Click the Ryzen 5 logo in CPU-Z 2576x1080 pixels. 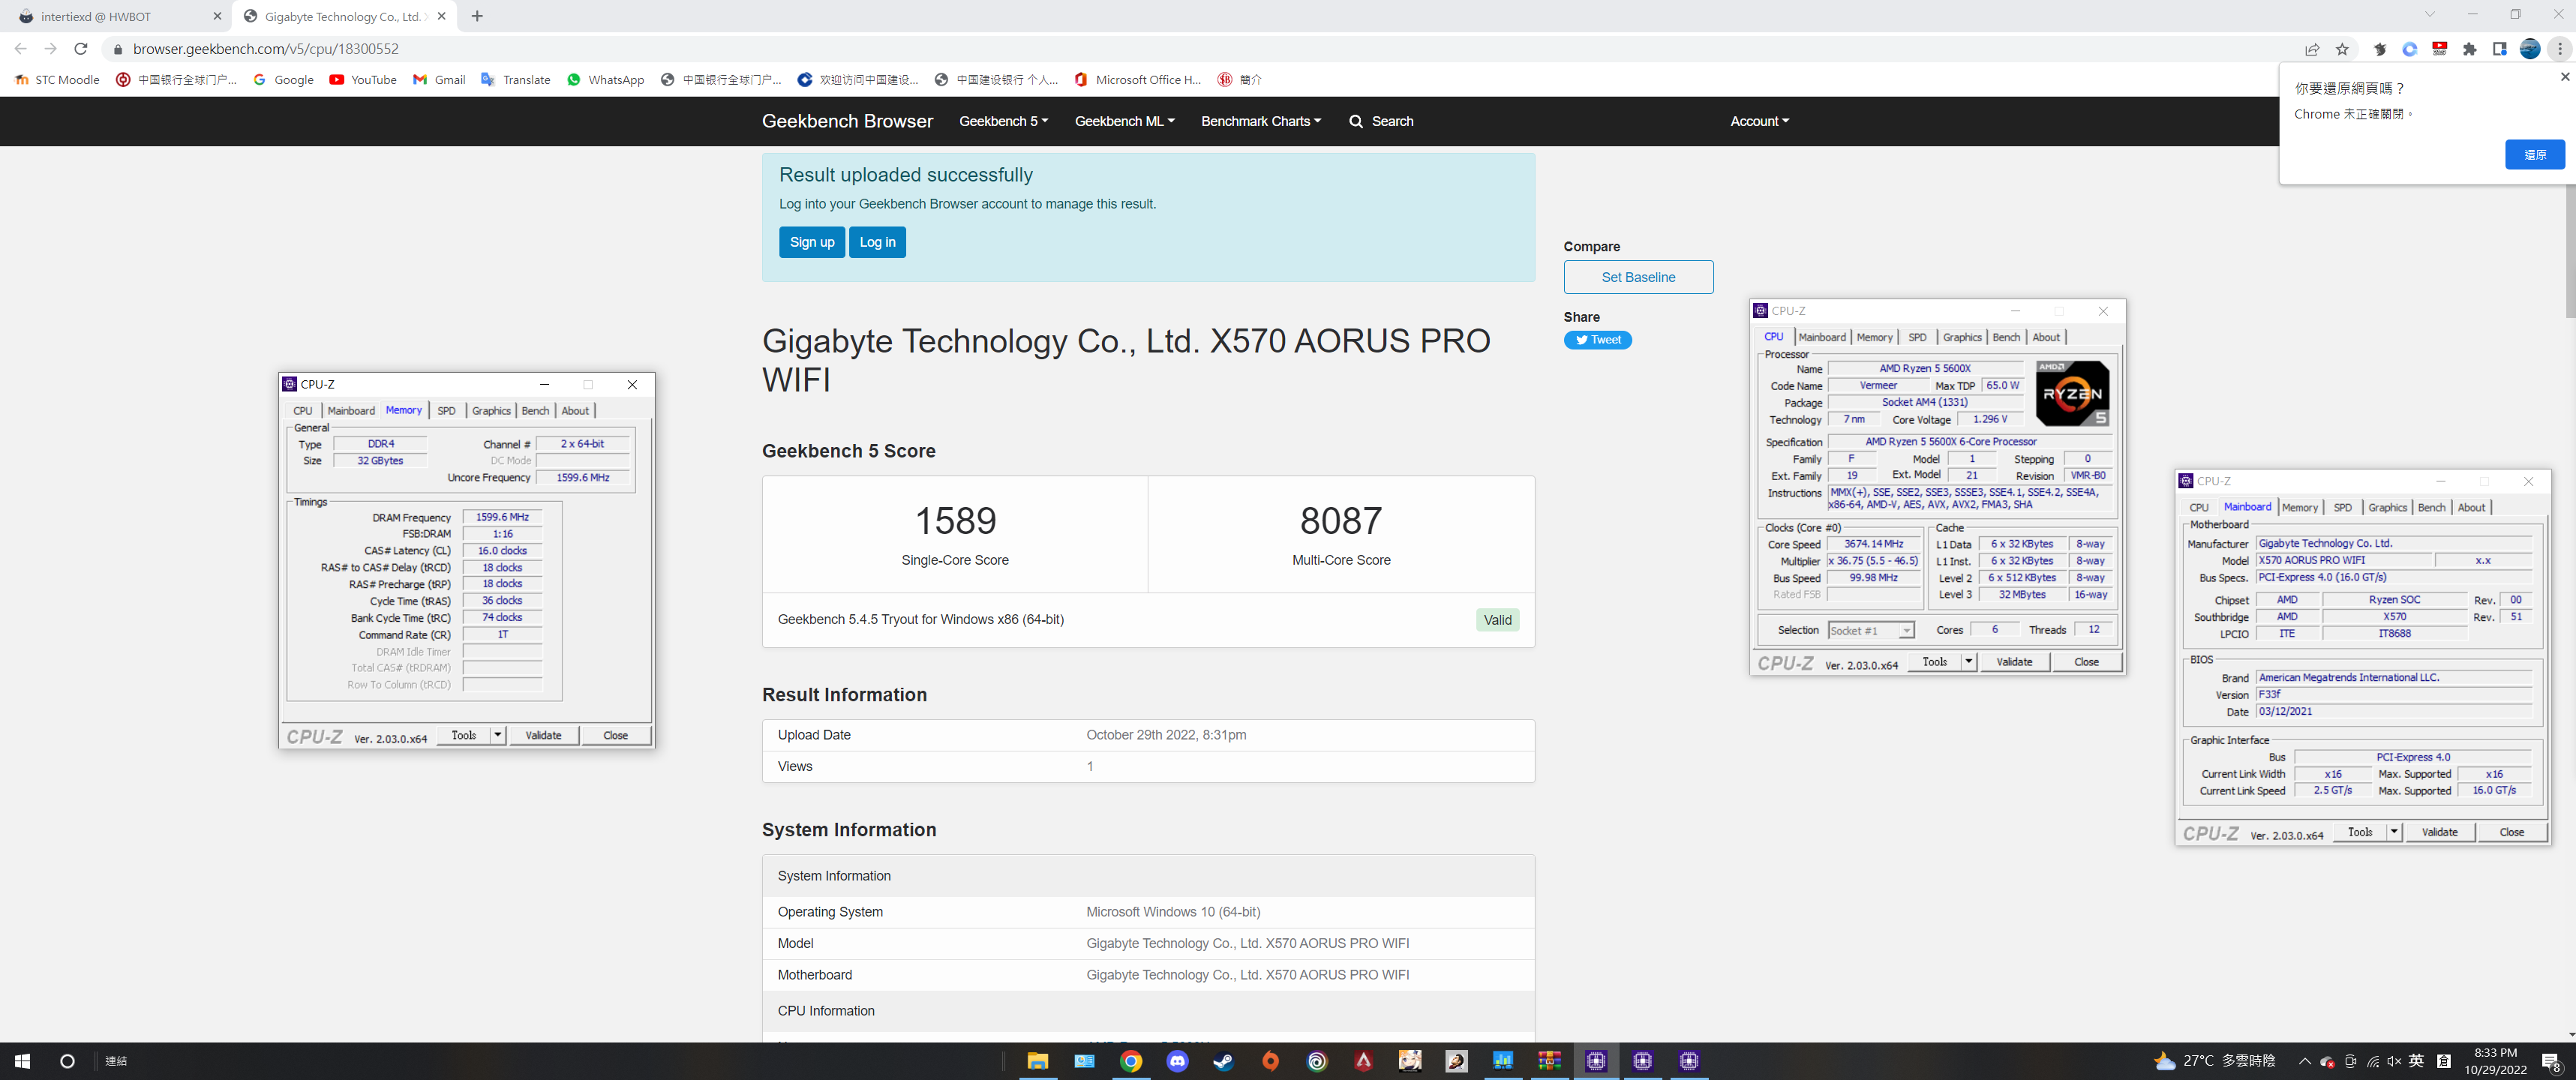coord(2072,393)
